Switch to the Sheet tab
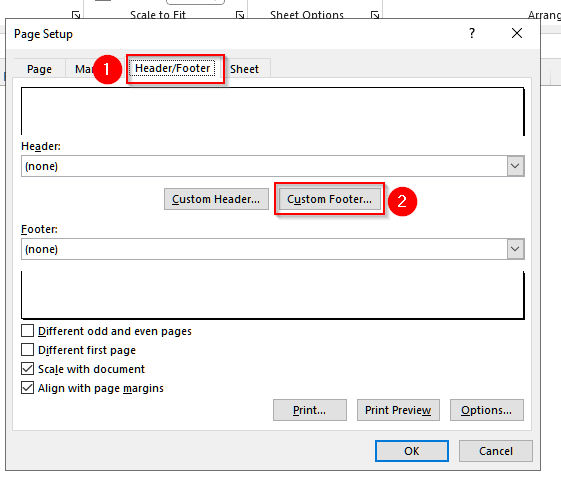 click(x=244, y=69)
